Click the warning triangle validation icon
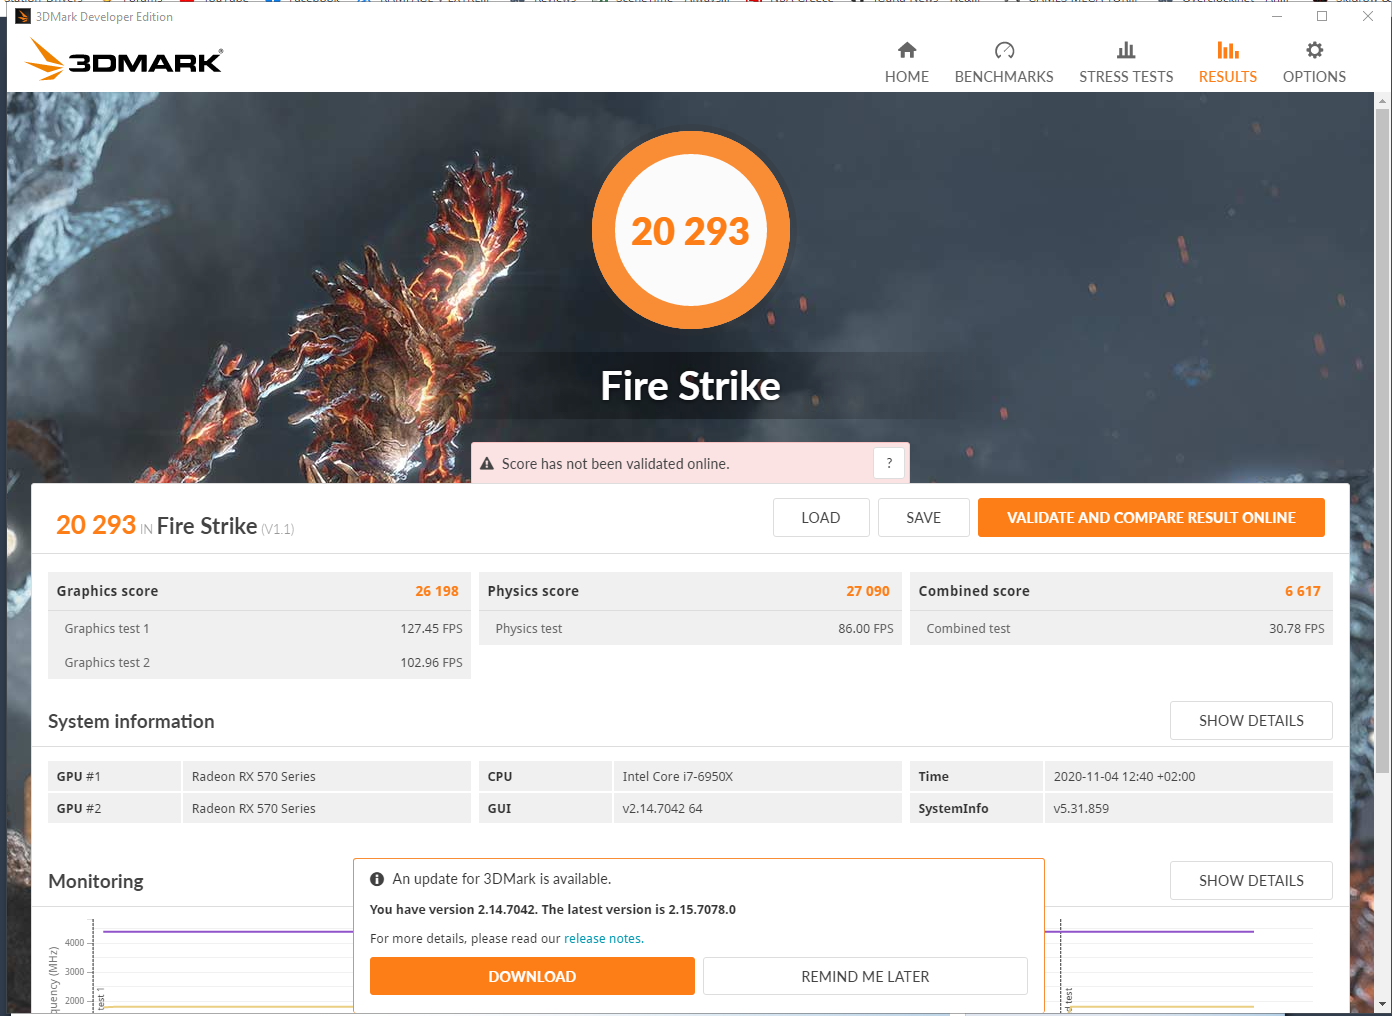The height and width of the screenshot is (1016, 1392). pyautogui.click(x=487, y=464)
